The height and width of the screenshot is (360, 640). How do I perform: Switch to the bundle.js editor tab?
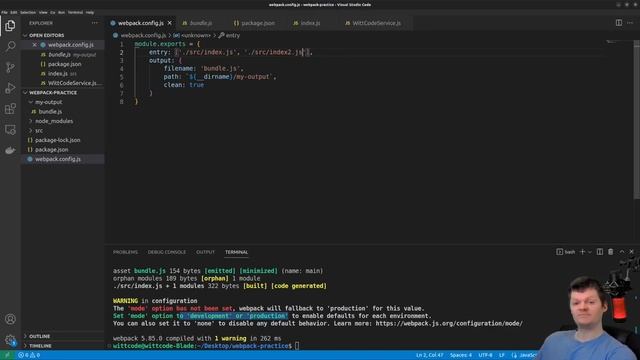pos(202,23)
